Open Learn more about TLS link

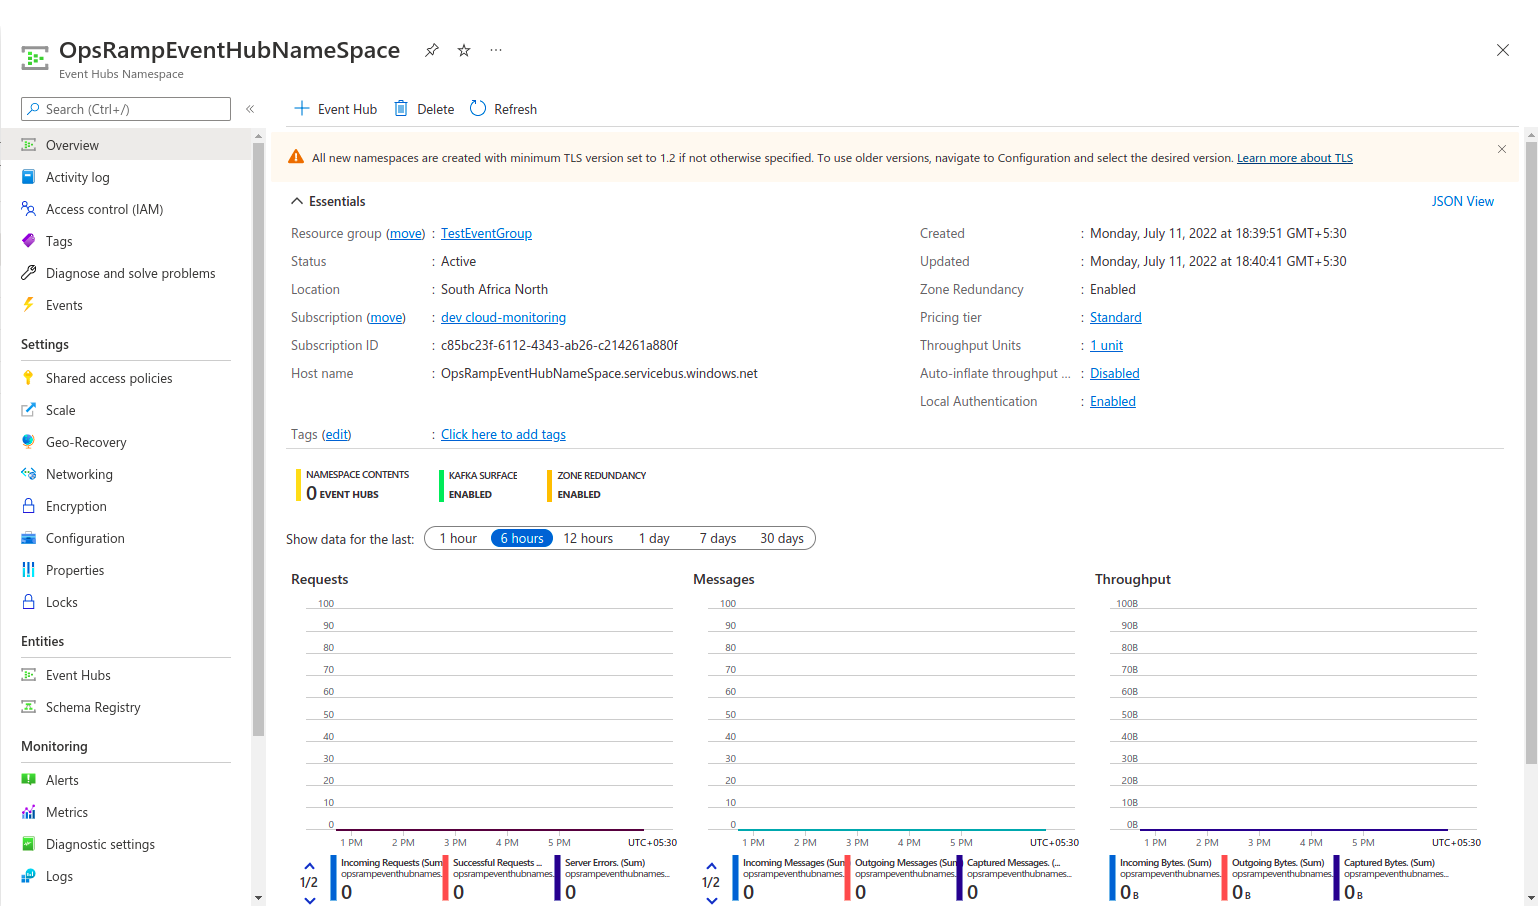(x=1294, y=158)
